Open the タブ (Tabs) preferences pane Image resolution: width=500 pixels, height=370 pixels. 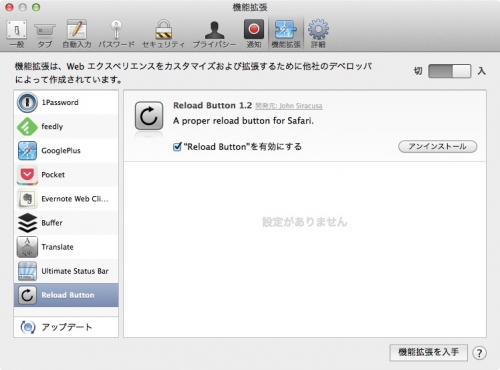pyautogui.click(x=45, y=35)
